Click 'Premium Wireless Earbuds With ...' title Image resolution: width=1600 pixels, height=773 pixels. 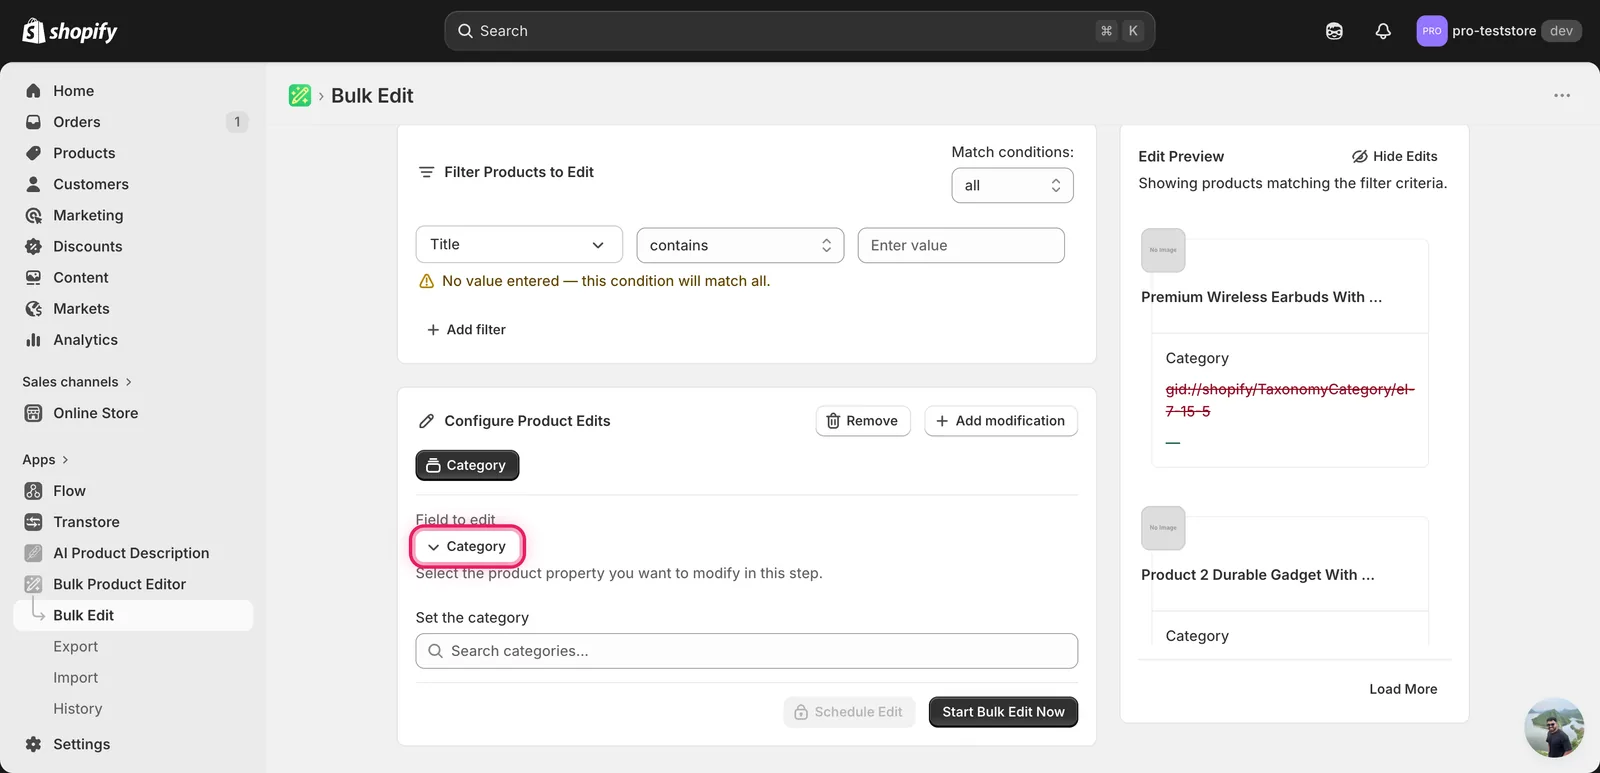click(1261, 297)
